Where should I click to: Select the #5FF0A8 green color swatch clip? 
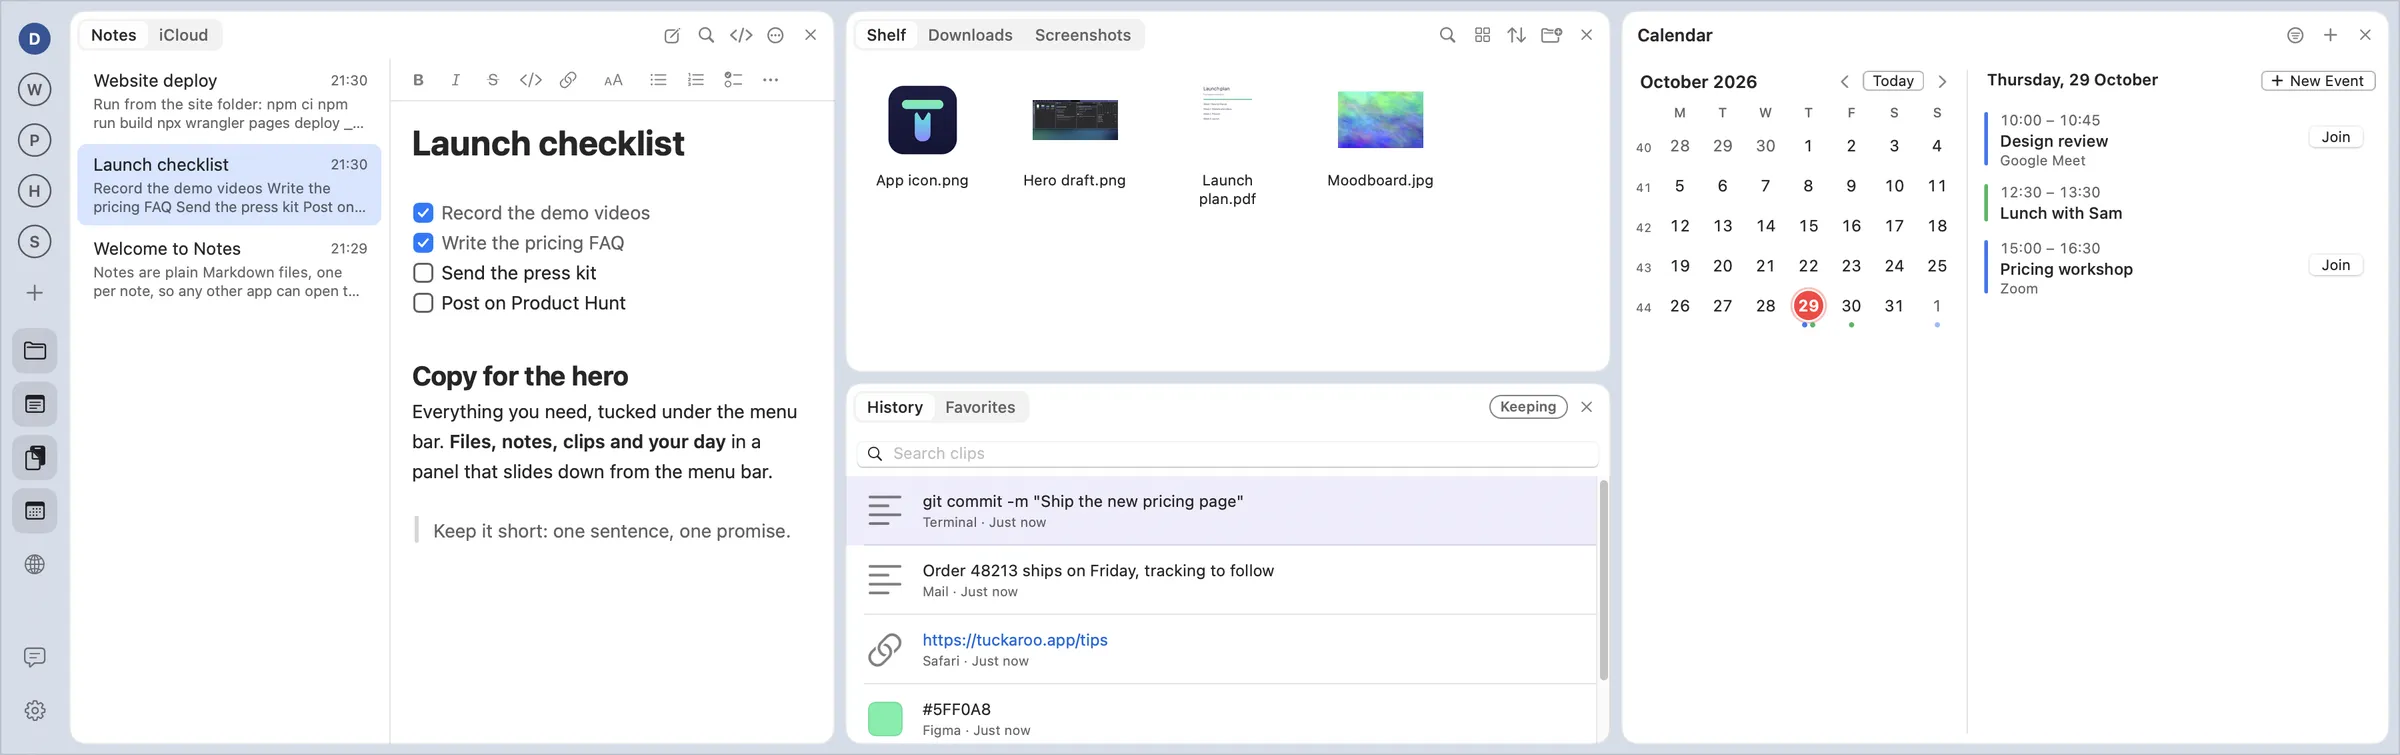click(885, 719)
